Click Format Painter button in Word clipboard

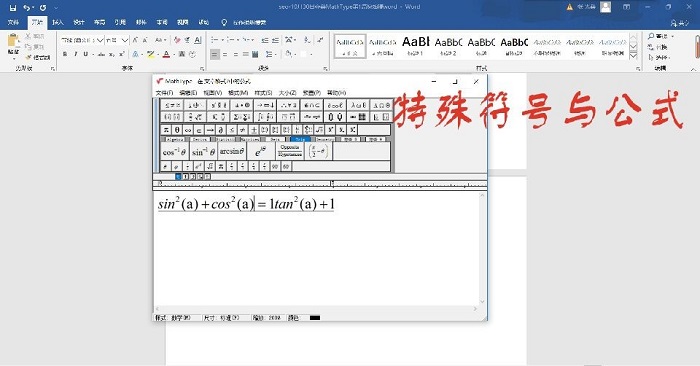click(x=38, y=57)
